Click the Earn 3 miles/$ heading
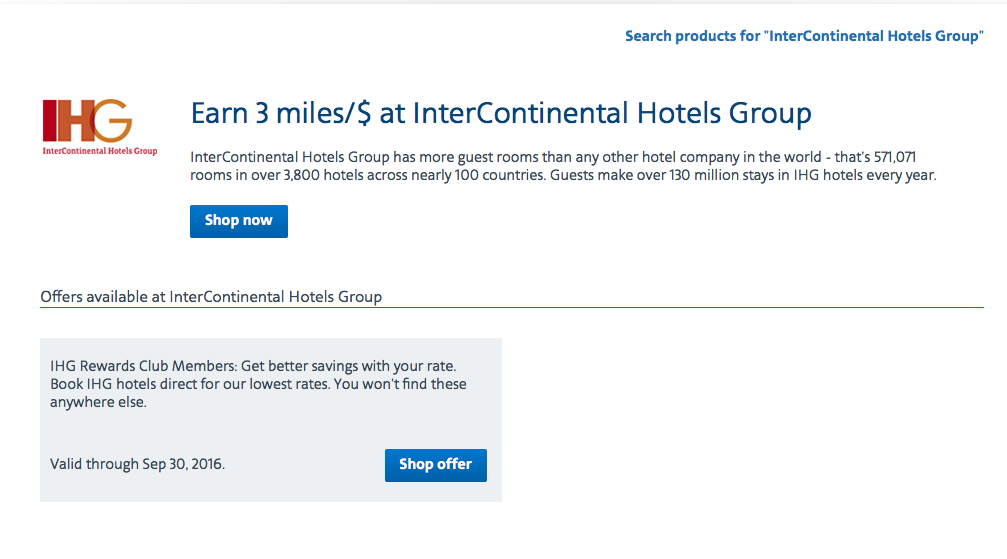 pyautogui.click(x=501, y=114)
